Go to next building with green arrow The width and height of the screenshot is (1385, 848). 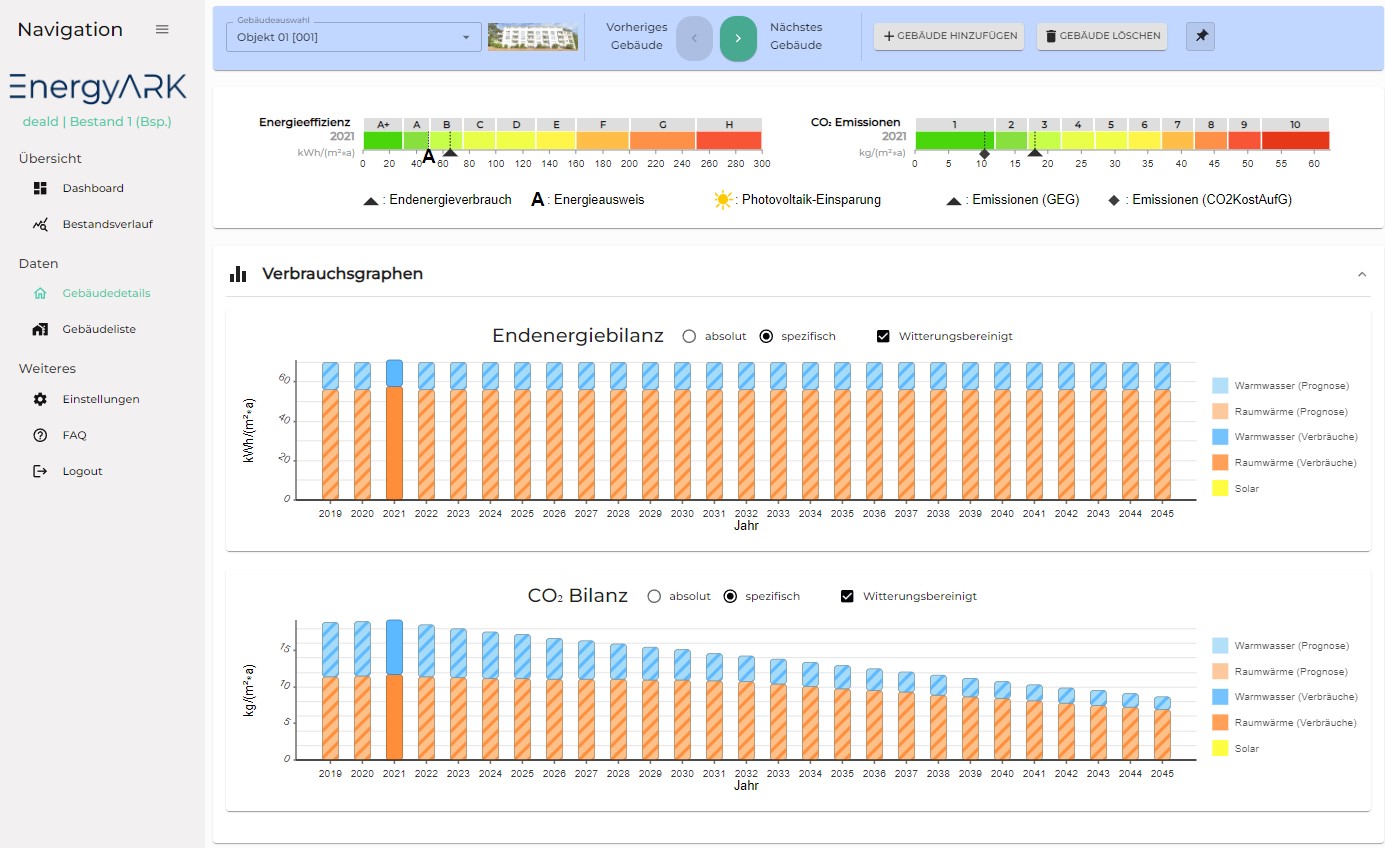(x=738, y=38)
